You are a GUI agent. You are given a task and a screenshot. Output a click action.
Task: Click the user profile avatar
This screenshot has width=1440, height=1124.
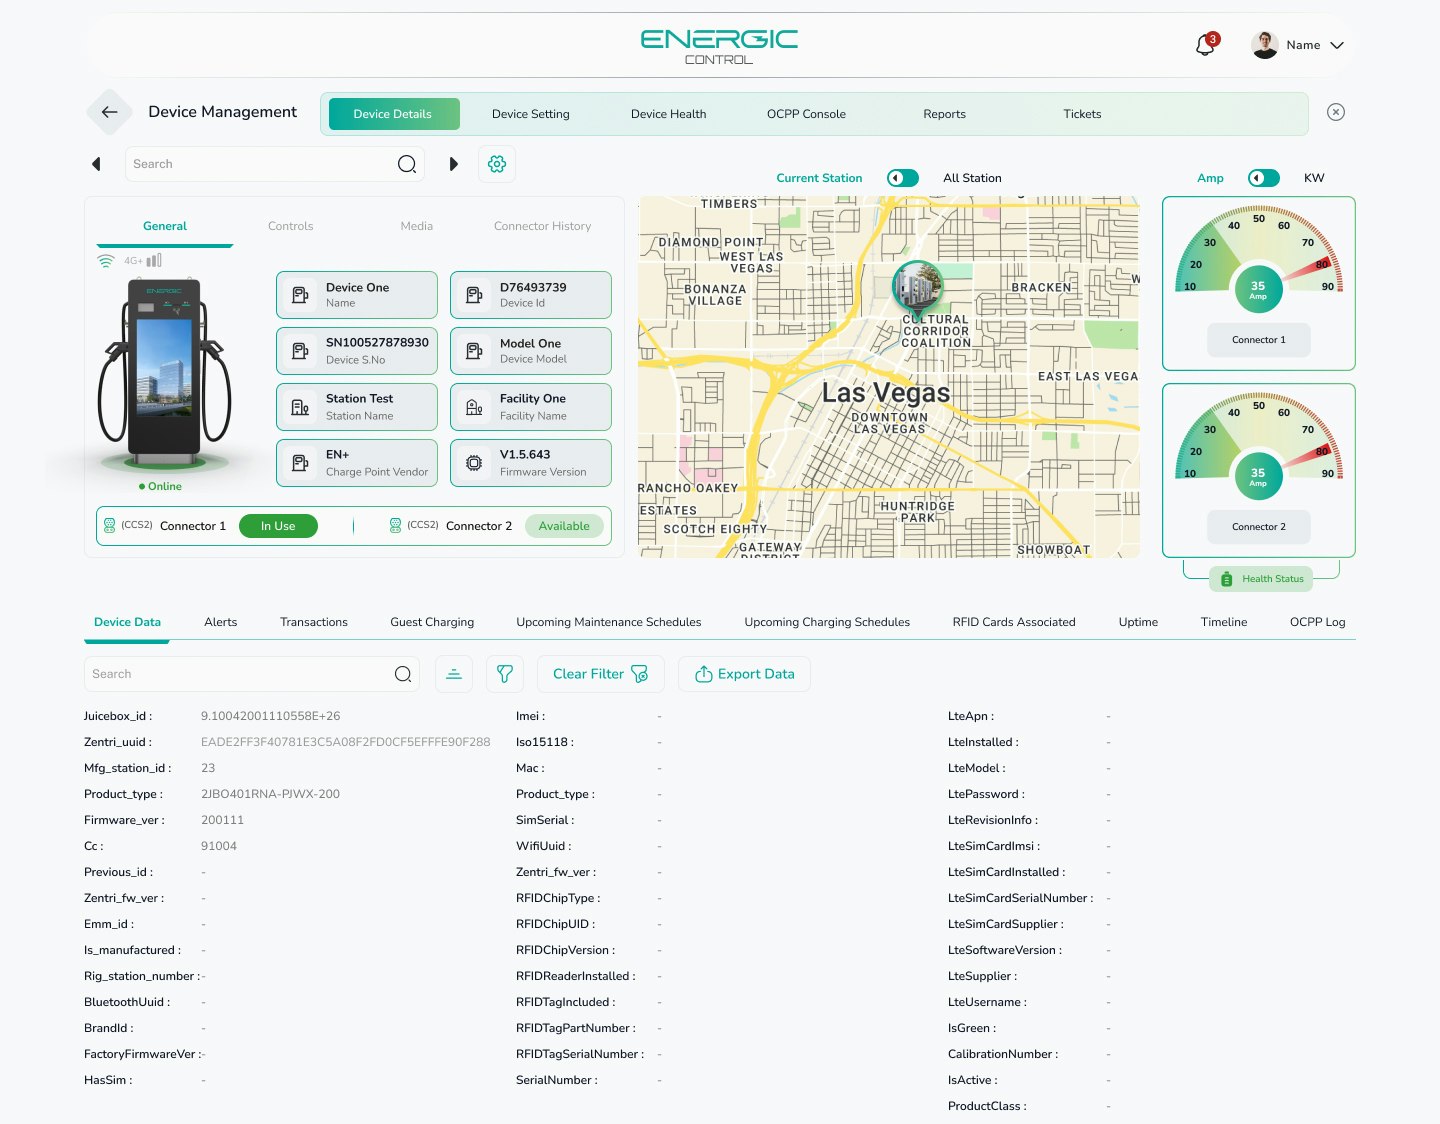pyautogui.click(x=1265, y=45)
